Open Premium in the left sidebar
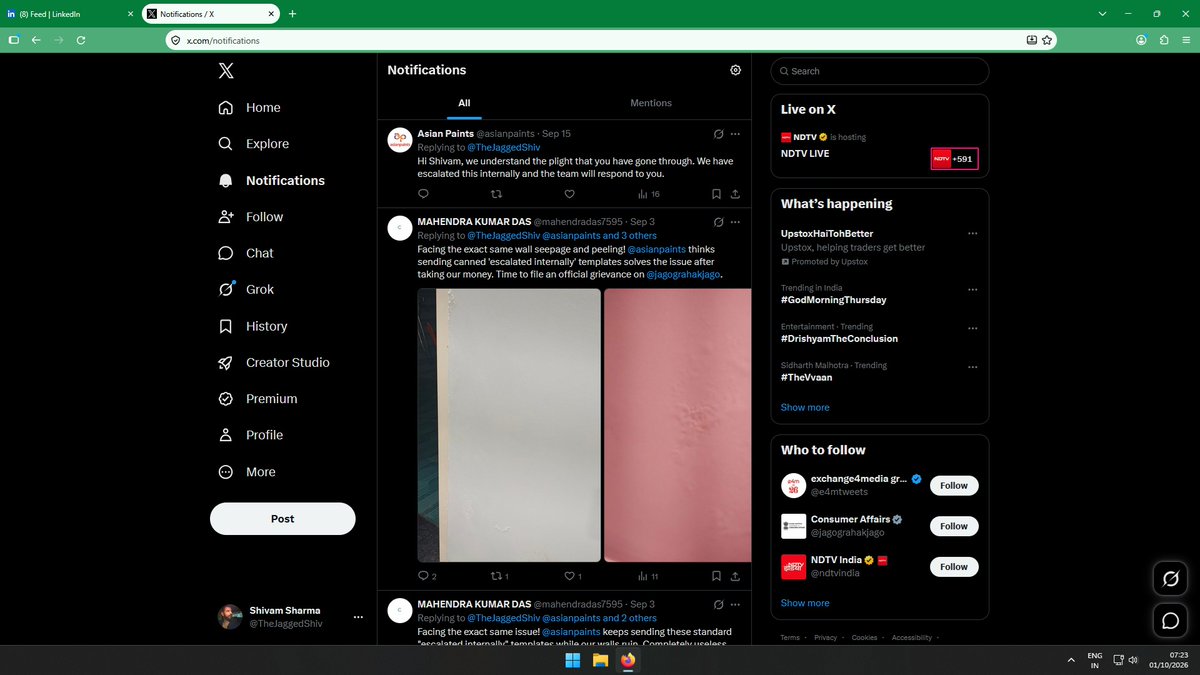Screen dimensions: 1200x675 [257, 399]
